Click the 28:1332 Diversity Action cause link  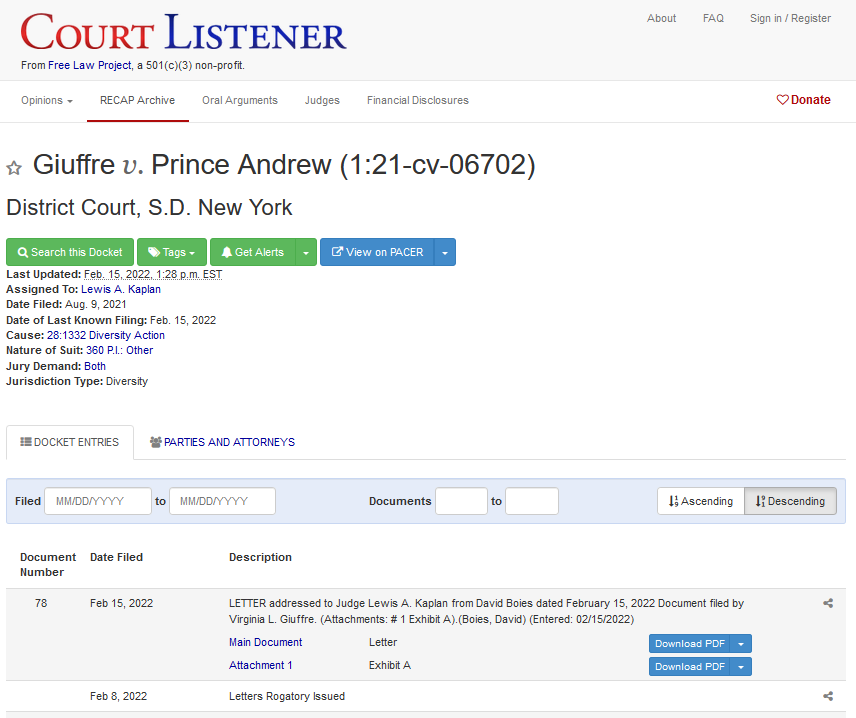(x=106, y=335)
